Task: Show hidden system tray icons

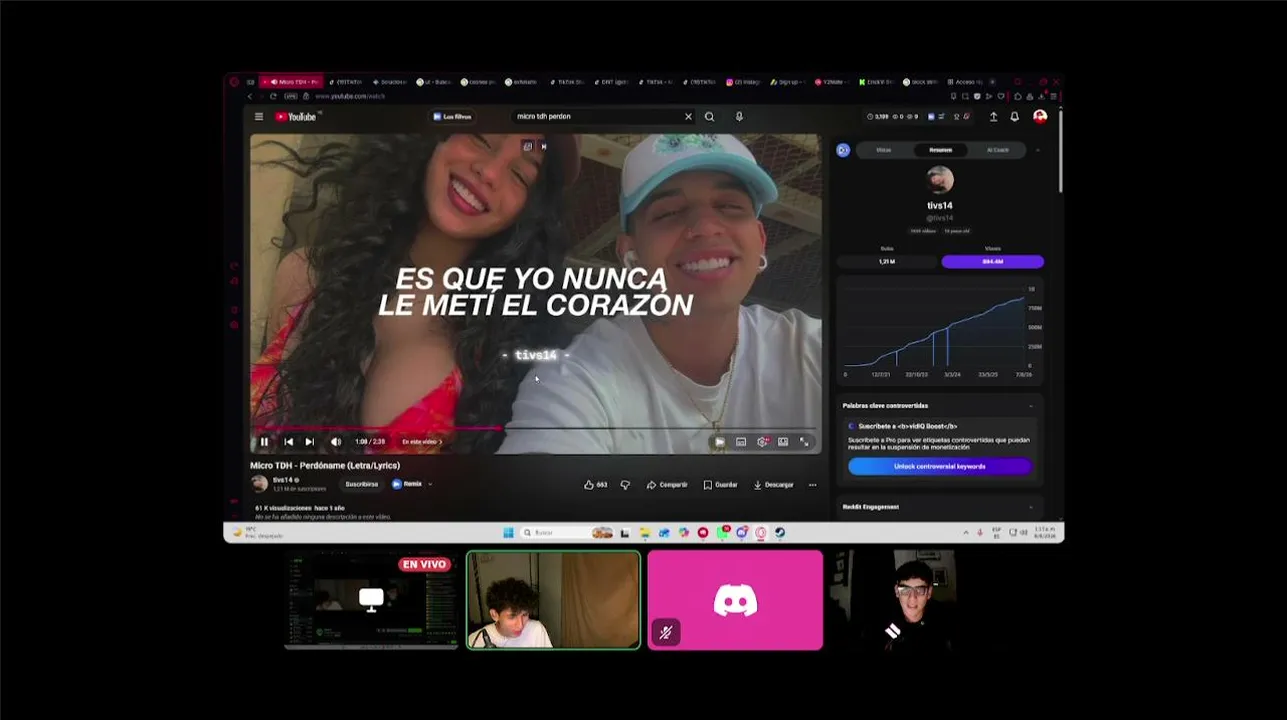Action: tap(966, 533)
